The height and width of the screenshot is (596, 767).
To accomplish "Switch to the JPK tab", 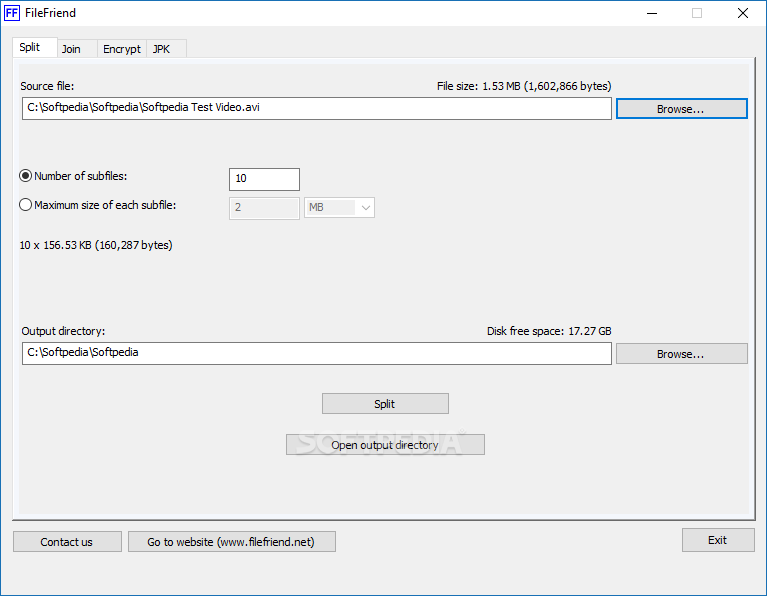I will pos(166,49).
